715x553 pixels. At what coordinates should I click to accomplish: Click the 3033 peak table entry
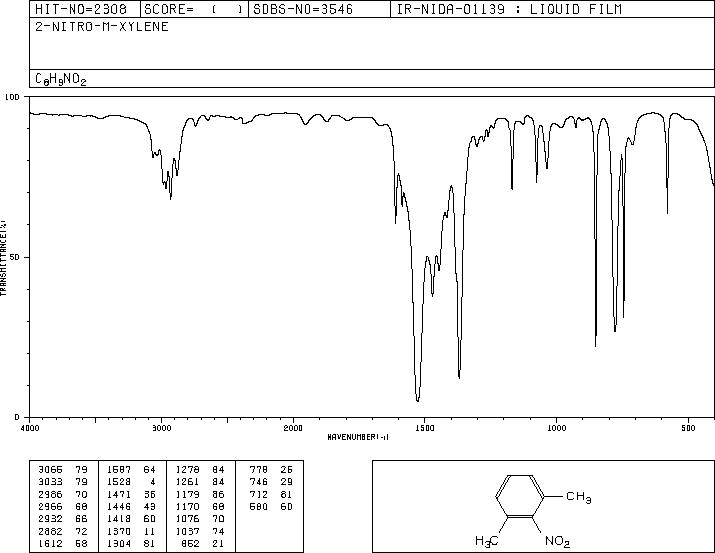(51, 482)
